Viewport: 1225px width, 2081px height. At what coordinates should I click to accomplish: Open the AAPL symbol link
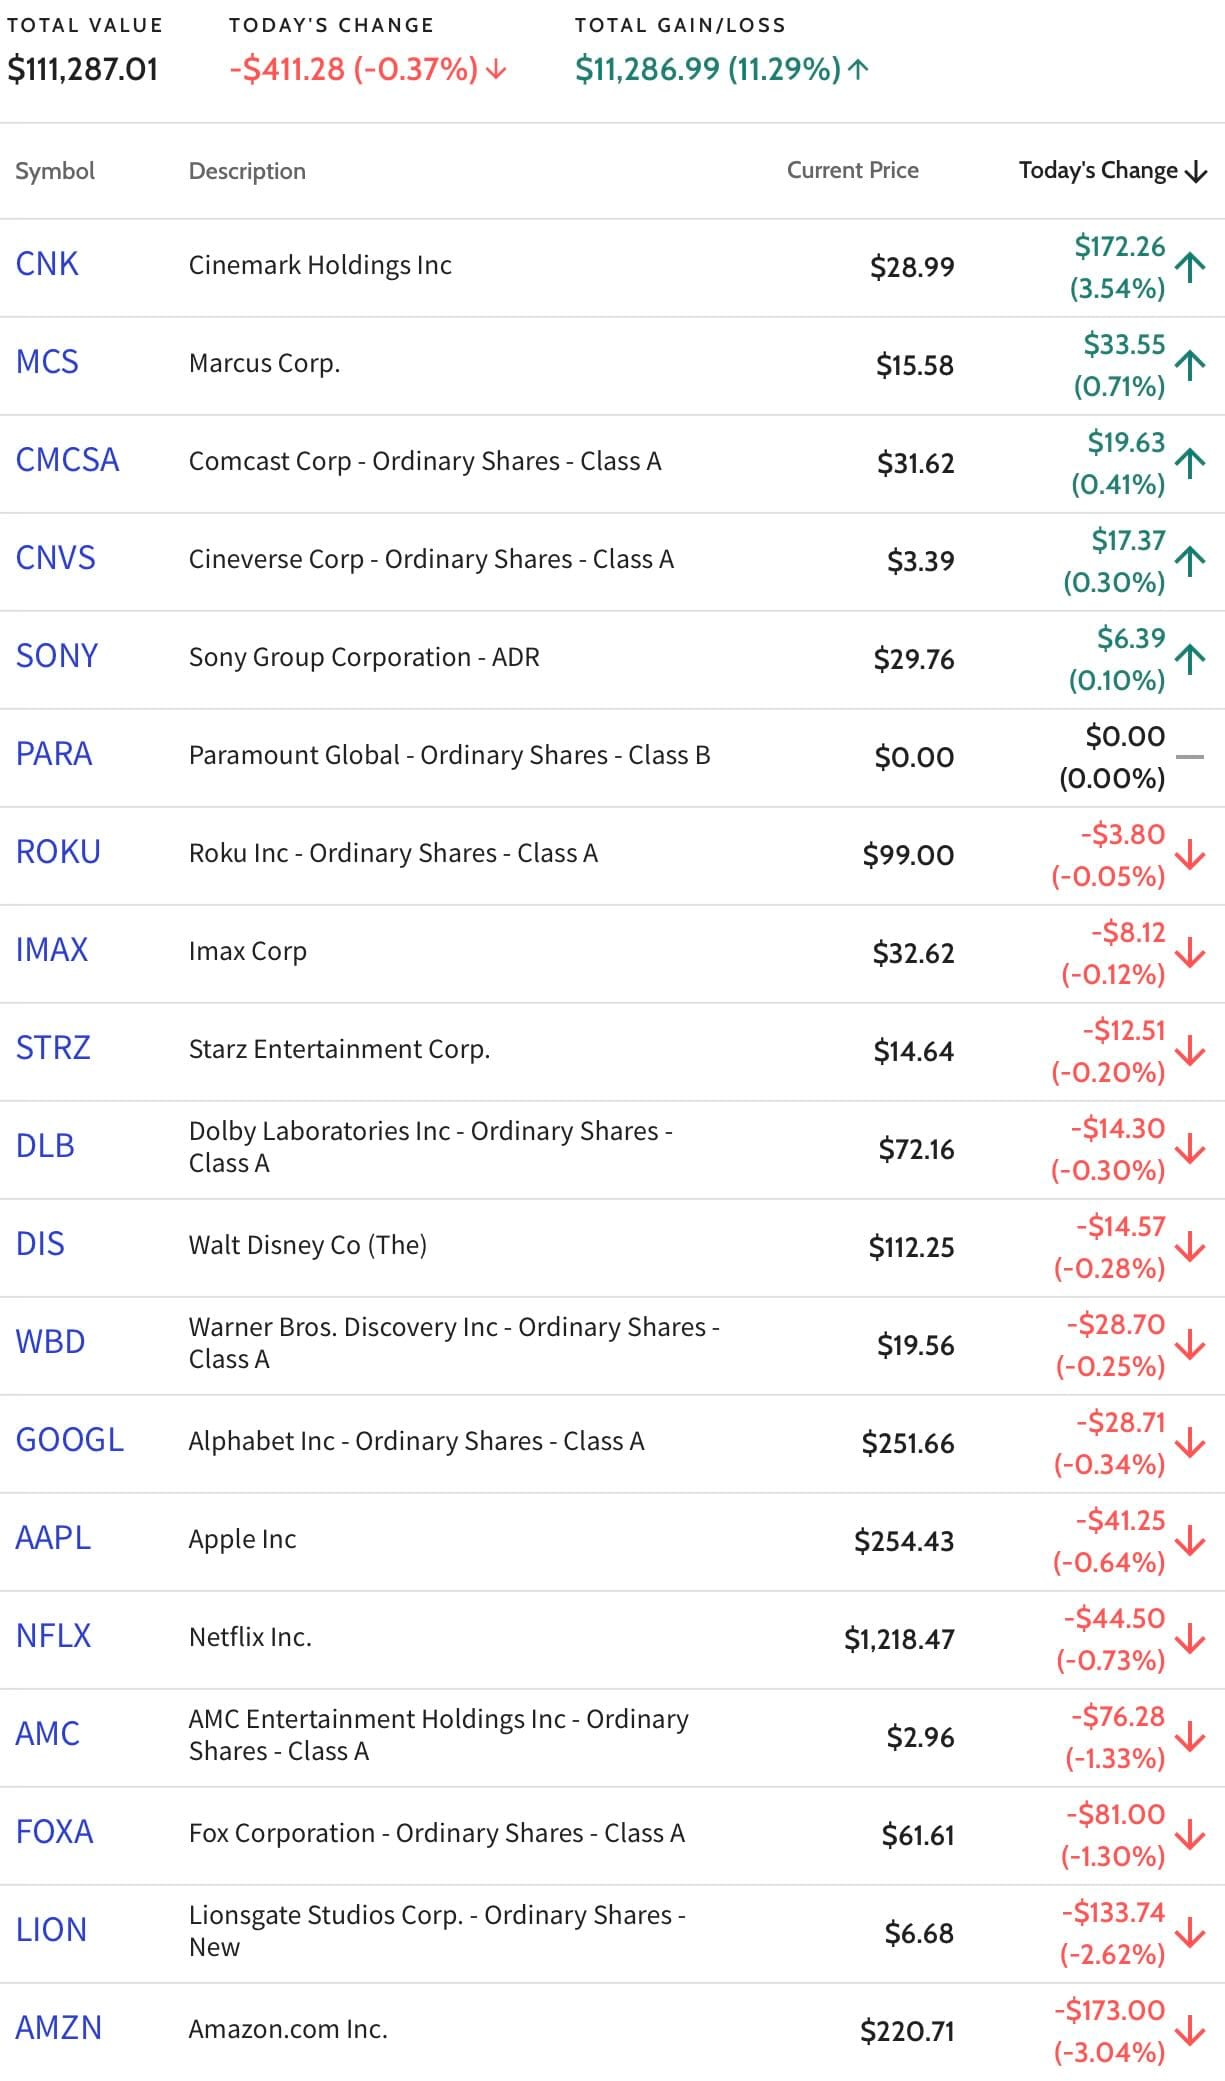[53, 1538]
